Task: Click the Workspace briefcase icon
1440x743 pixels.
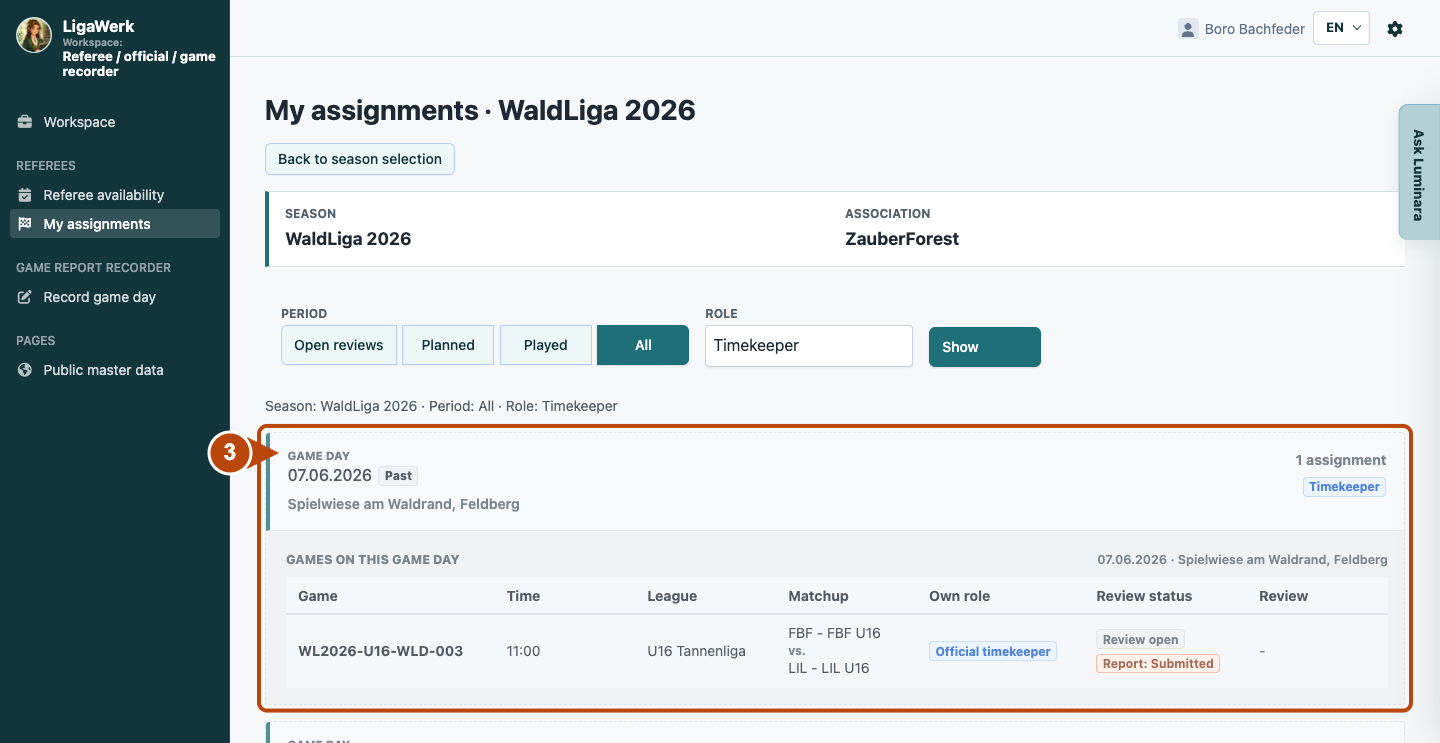Action: 25,122
